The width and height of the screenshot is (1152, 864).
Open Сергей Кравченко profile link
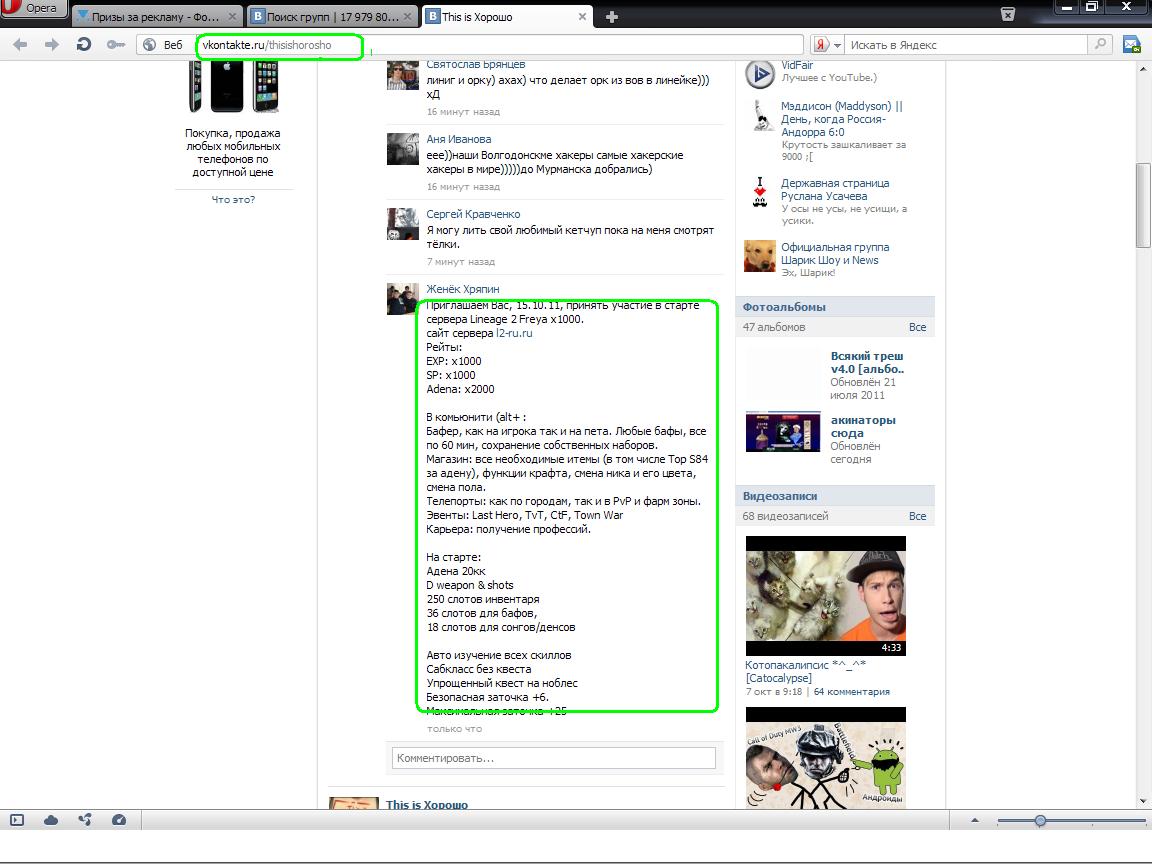(x=473, y=214)
